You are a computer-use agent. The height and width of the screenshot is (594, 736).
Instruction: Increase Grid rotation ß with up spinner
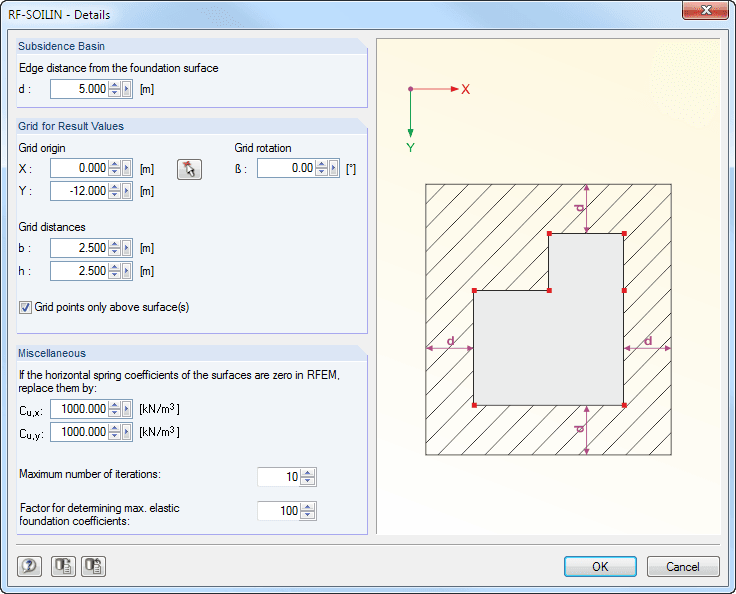click(x=322, y=164)
